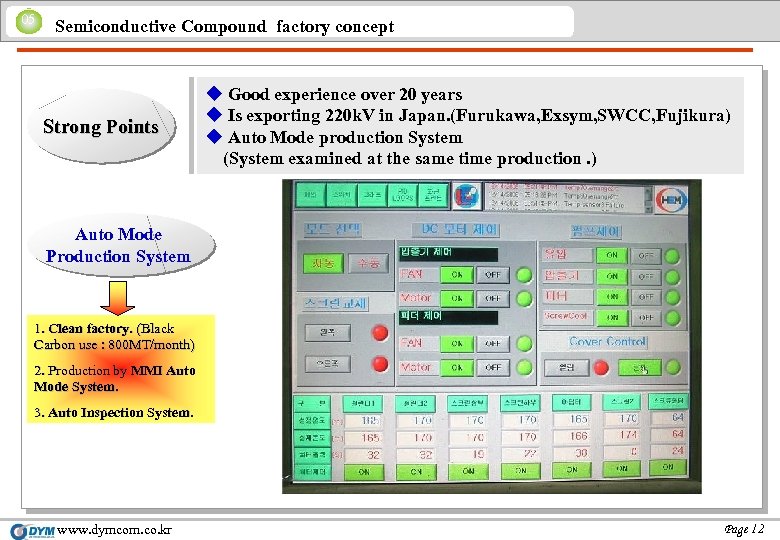The width and height of the screenshot is (780, 540).
Task: Select the grey 수동 manual mode button
Action: (x=369, y=263)
